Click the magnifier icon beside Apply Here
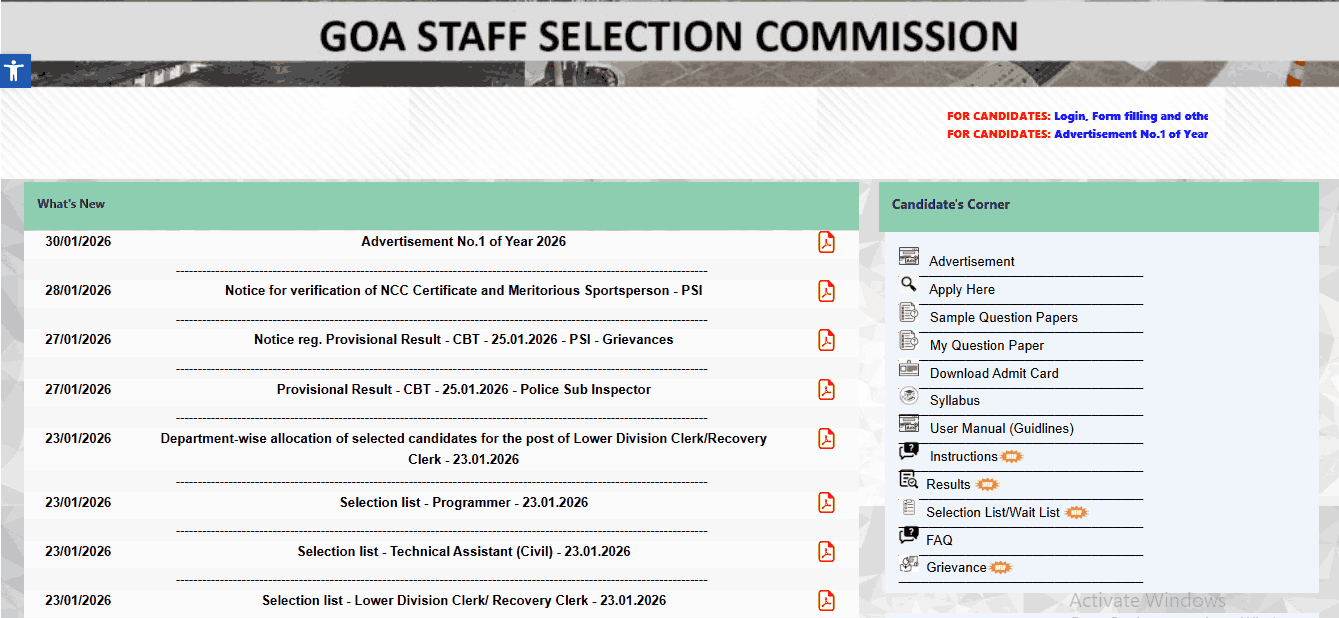 coord(908,285)
